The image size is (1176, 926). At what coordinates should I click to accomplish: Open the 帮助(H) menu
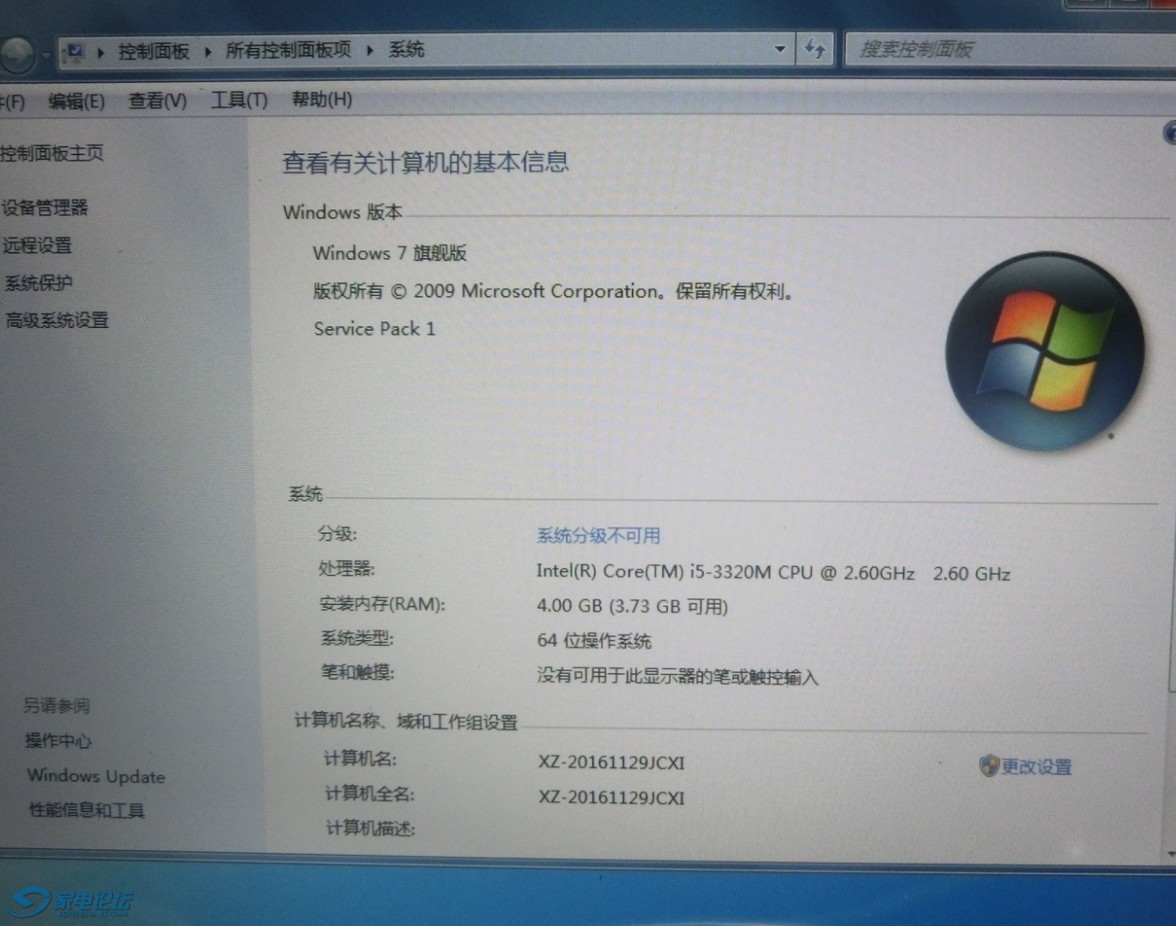[322, 99]
